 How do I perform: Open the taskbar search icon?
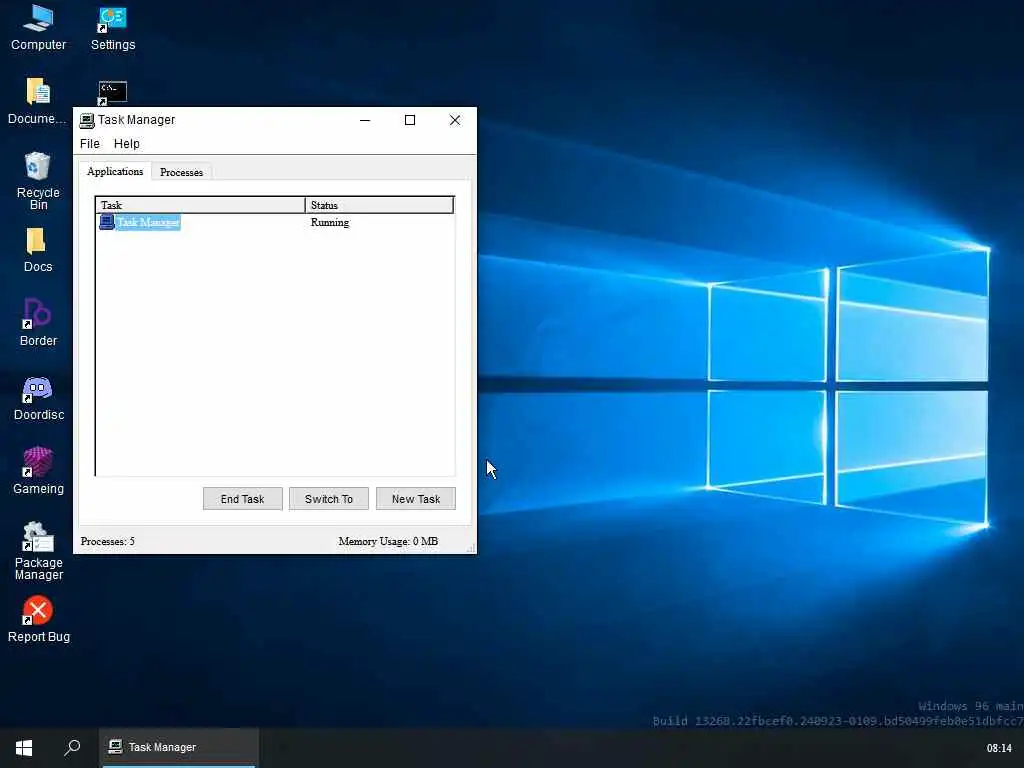[72, 748]
